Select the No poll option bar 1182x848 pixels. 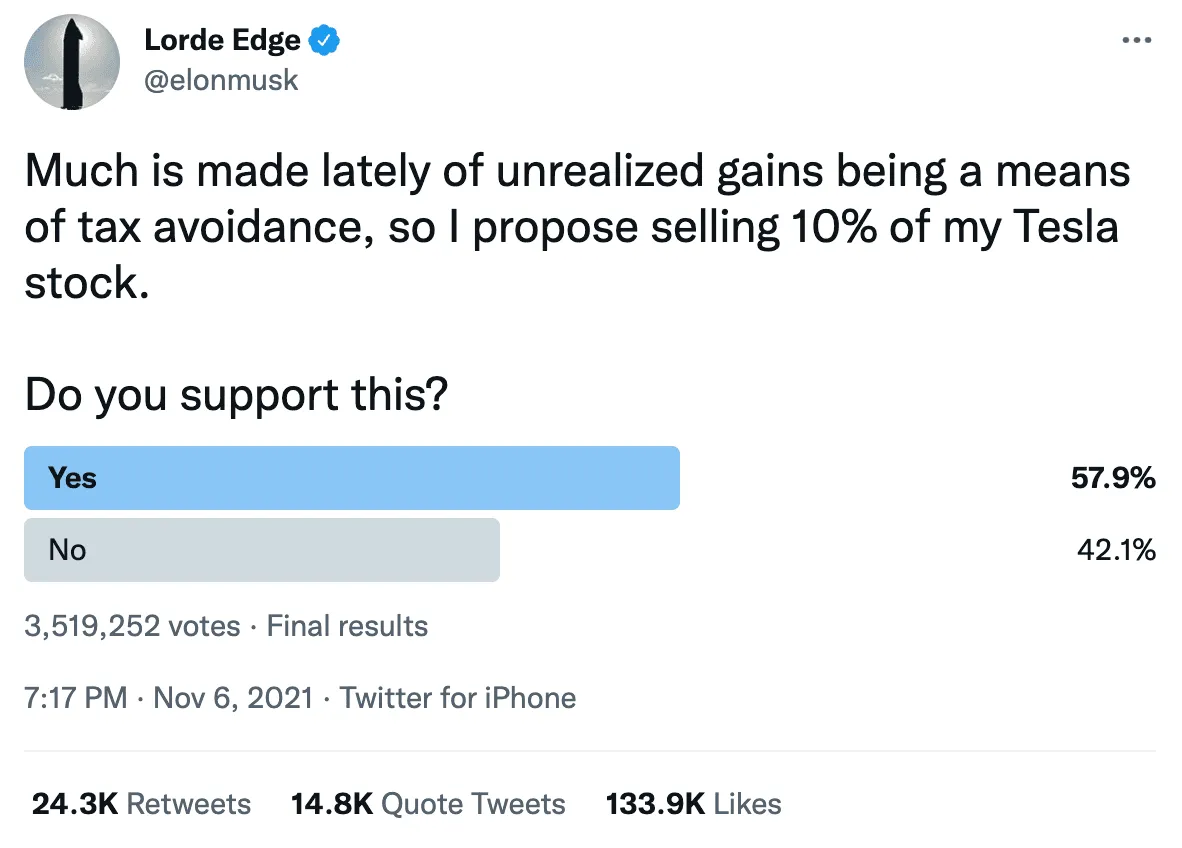[262, 549]
